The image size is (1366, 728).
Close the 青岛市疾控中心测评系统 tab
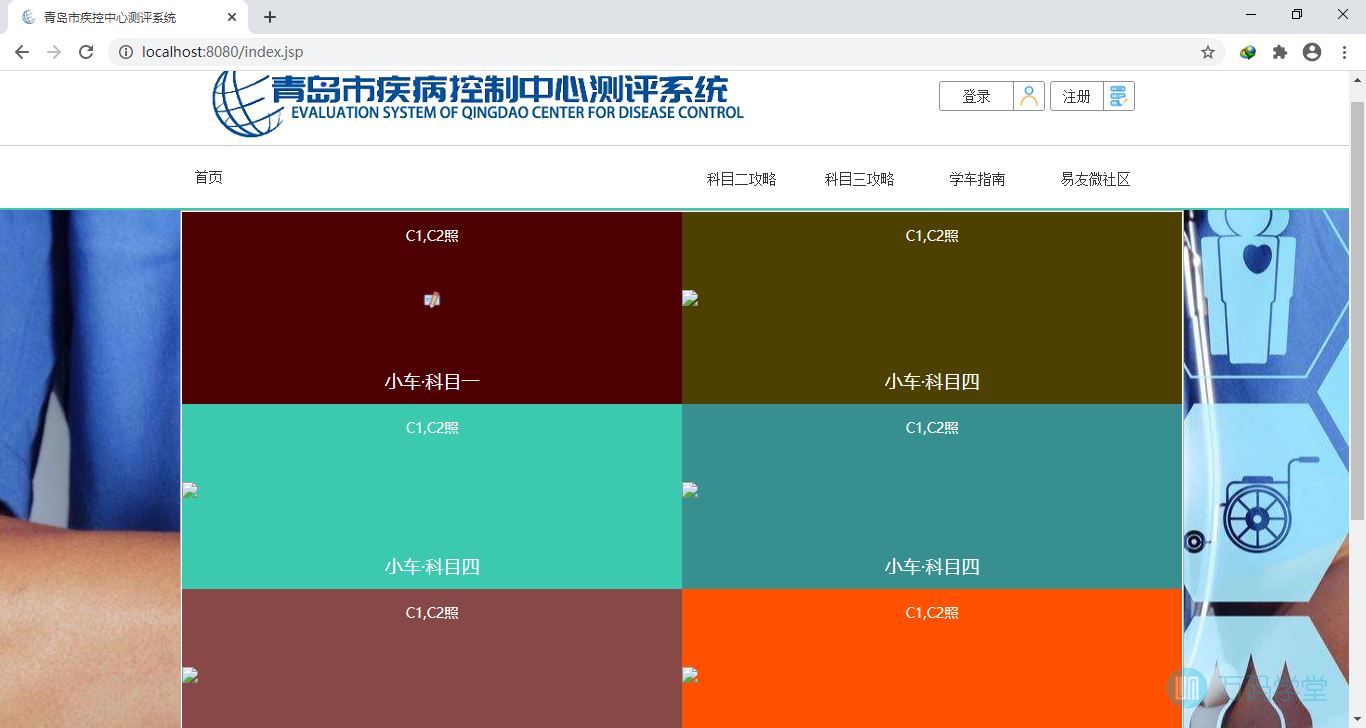click(x=232, y=17)
